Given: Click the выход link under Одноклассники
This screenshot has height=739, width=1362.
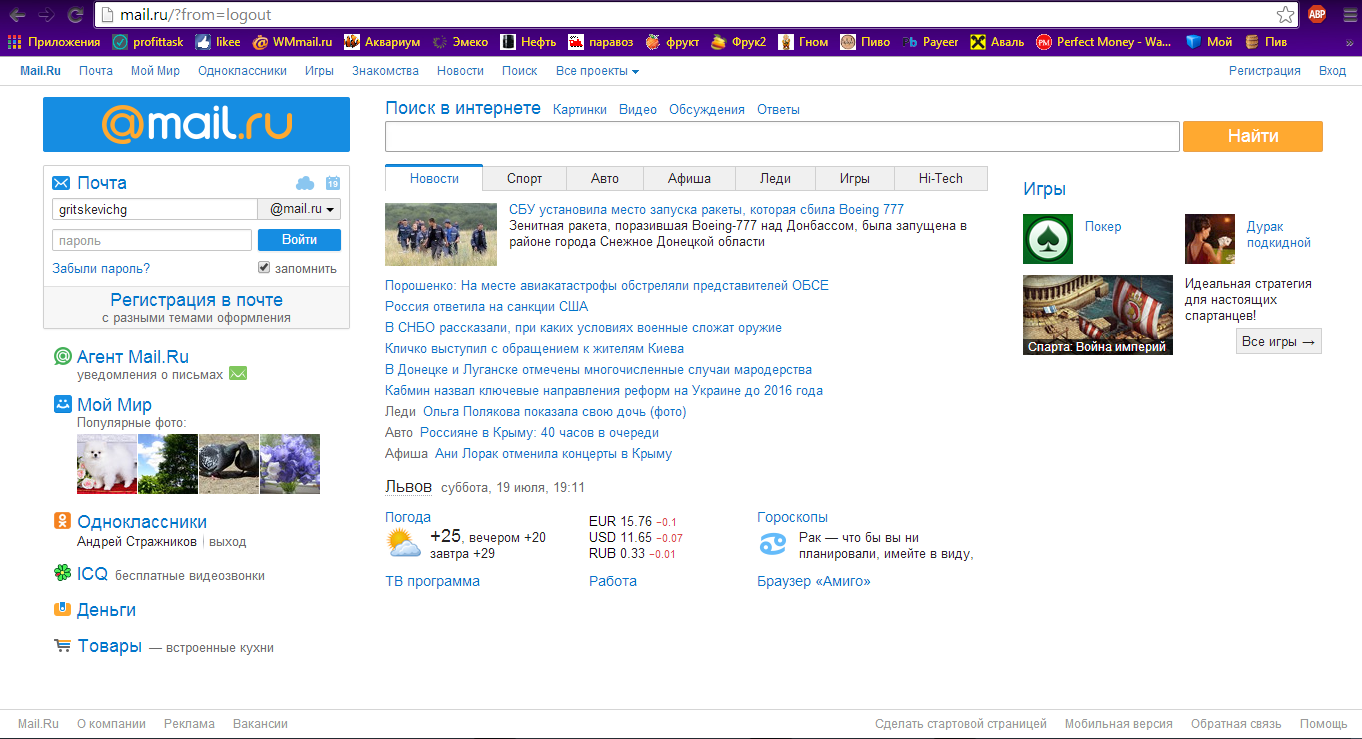Looking at the screenshot, I should (x=227, y=541).
